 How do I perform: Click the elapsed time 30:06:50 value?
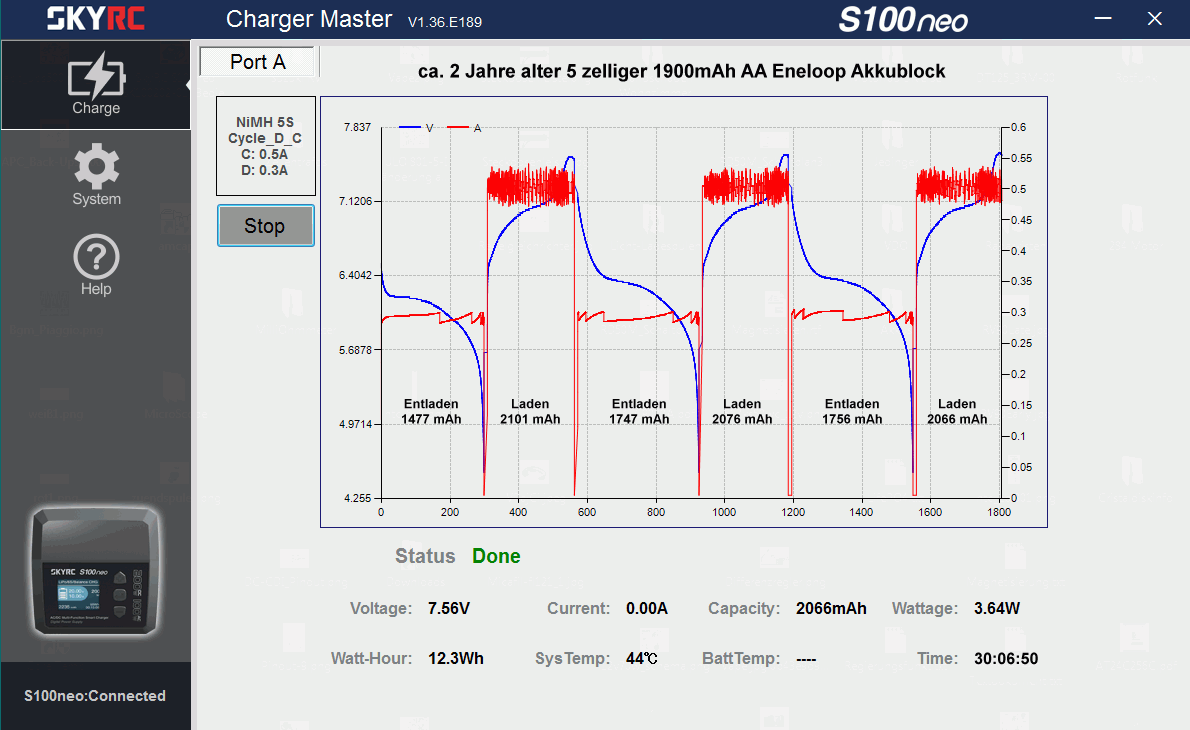pos(1006,659)
